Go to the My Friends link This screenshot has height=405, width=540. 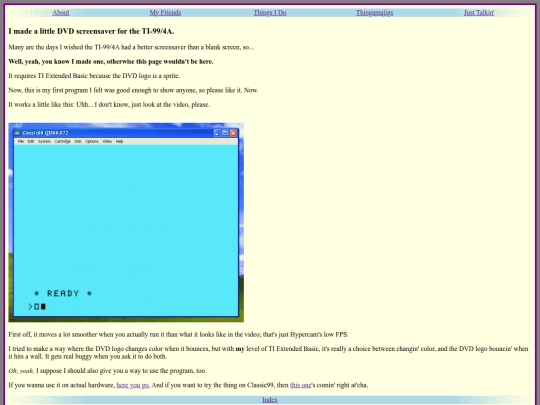point(165,13)
